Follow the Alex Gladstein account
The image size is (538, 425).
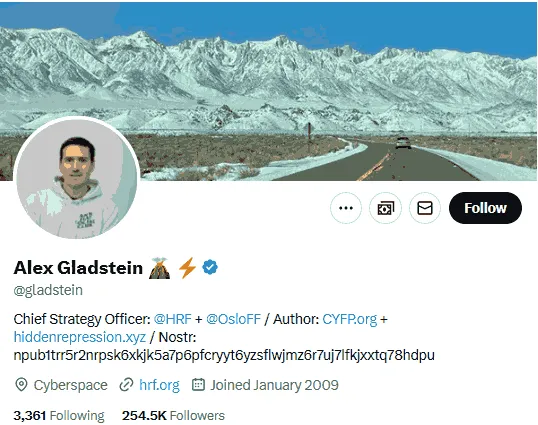point(485,208)
